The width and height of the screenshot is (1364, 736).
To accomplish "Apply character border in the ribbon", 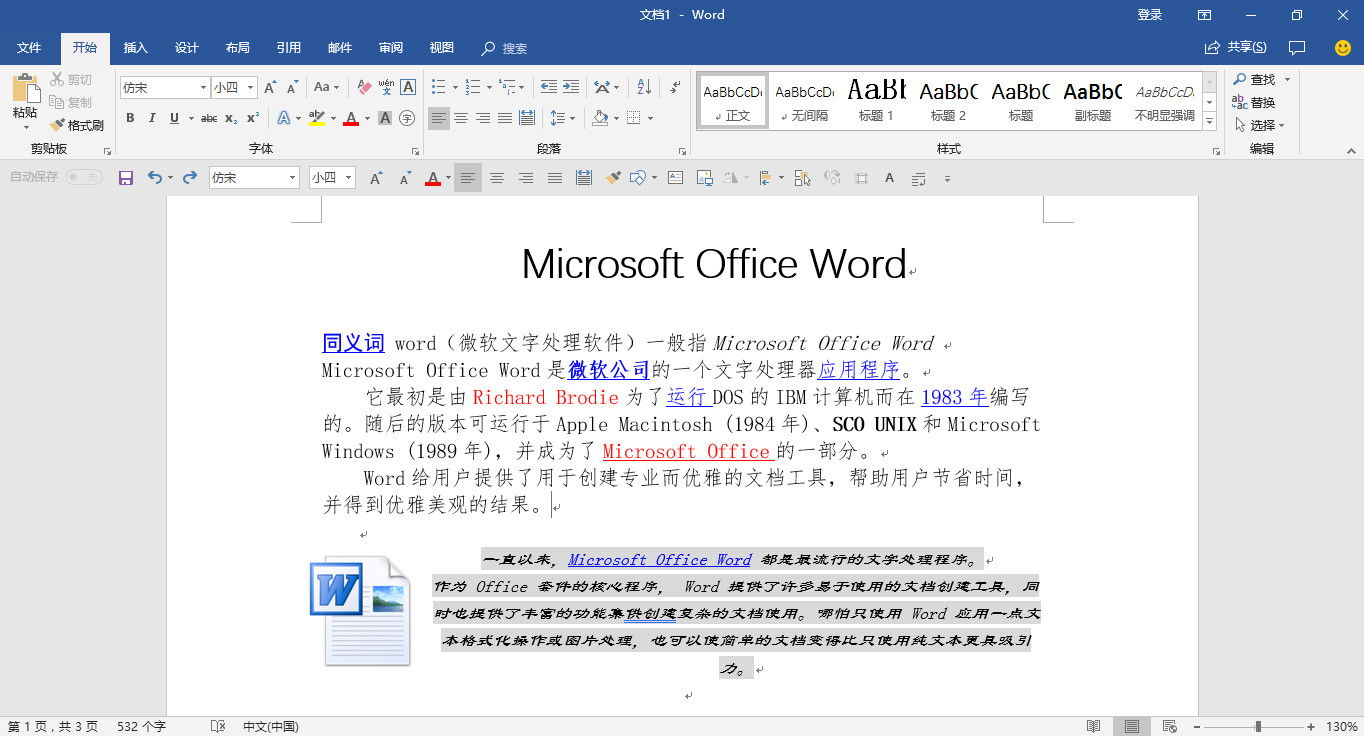I will (408, 87).
